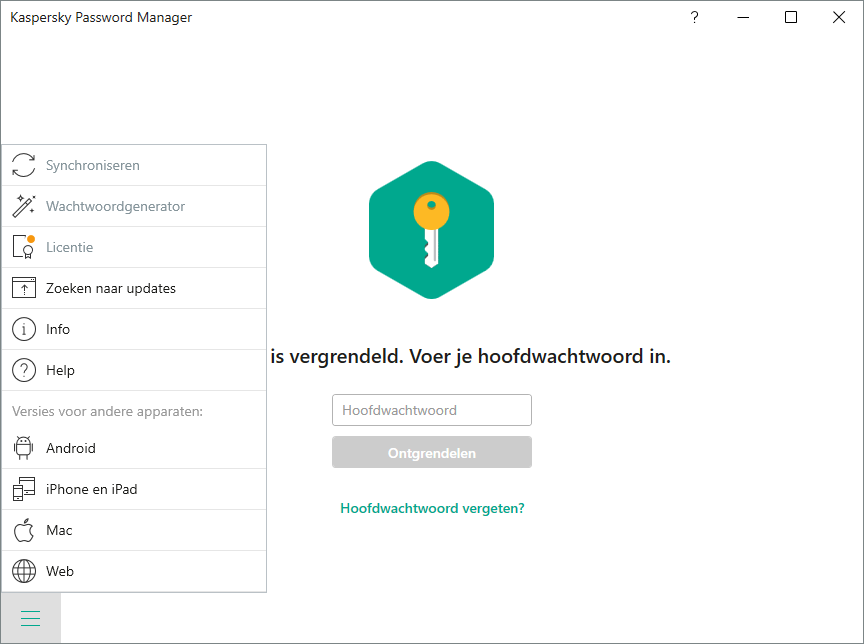Follow the Hoofdwachtwoord vergeten? link
864x644 pixels.
pyautogui.click(x=433, y=508)
